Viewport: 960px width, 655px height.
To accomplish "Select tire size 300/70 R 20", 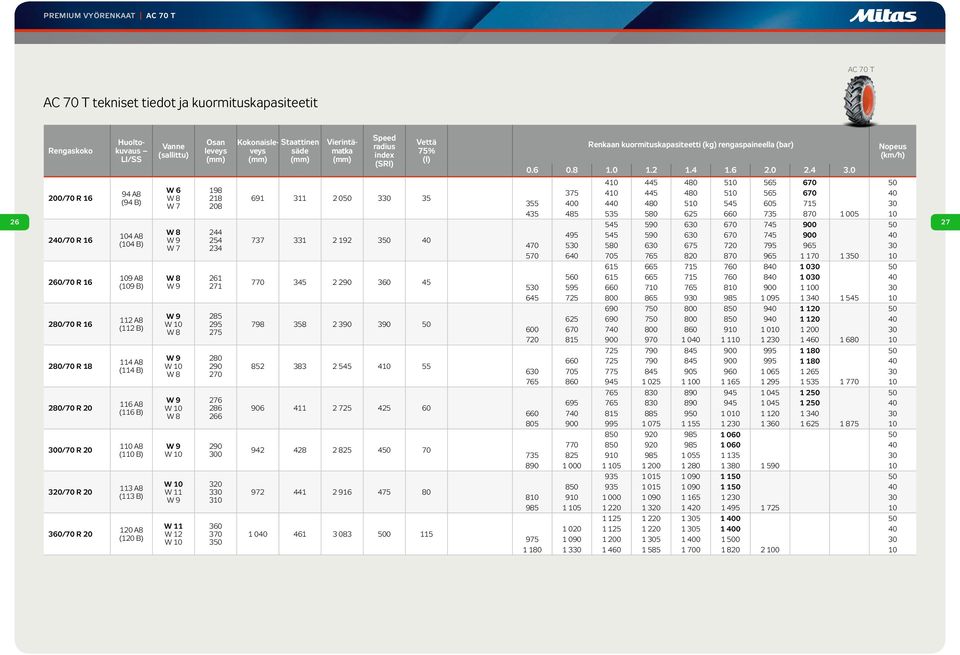I will [x=70, y=450].
